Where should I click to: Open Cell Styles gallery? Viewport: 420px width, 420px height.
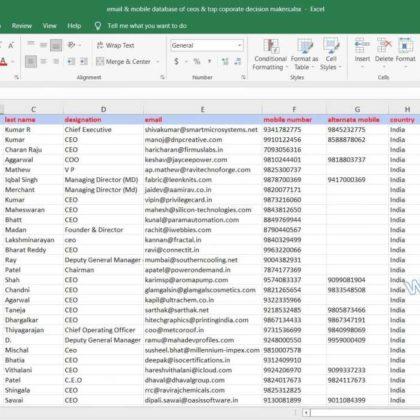(x=331, y=55)
